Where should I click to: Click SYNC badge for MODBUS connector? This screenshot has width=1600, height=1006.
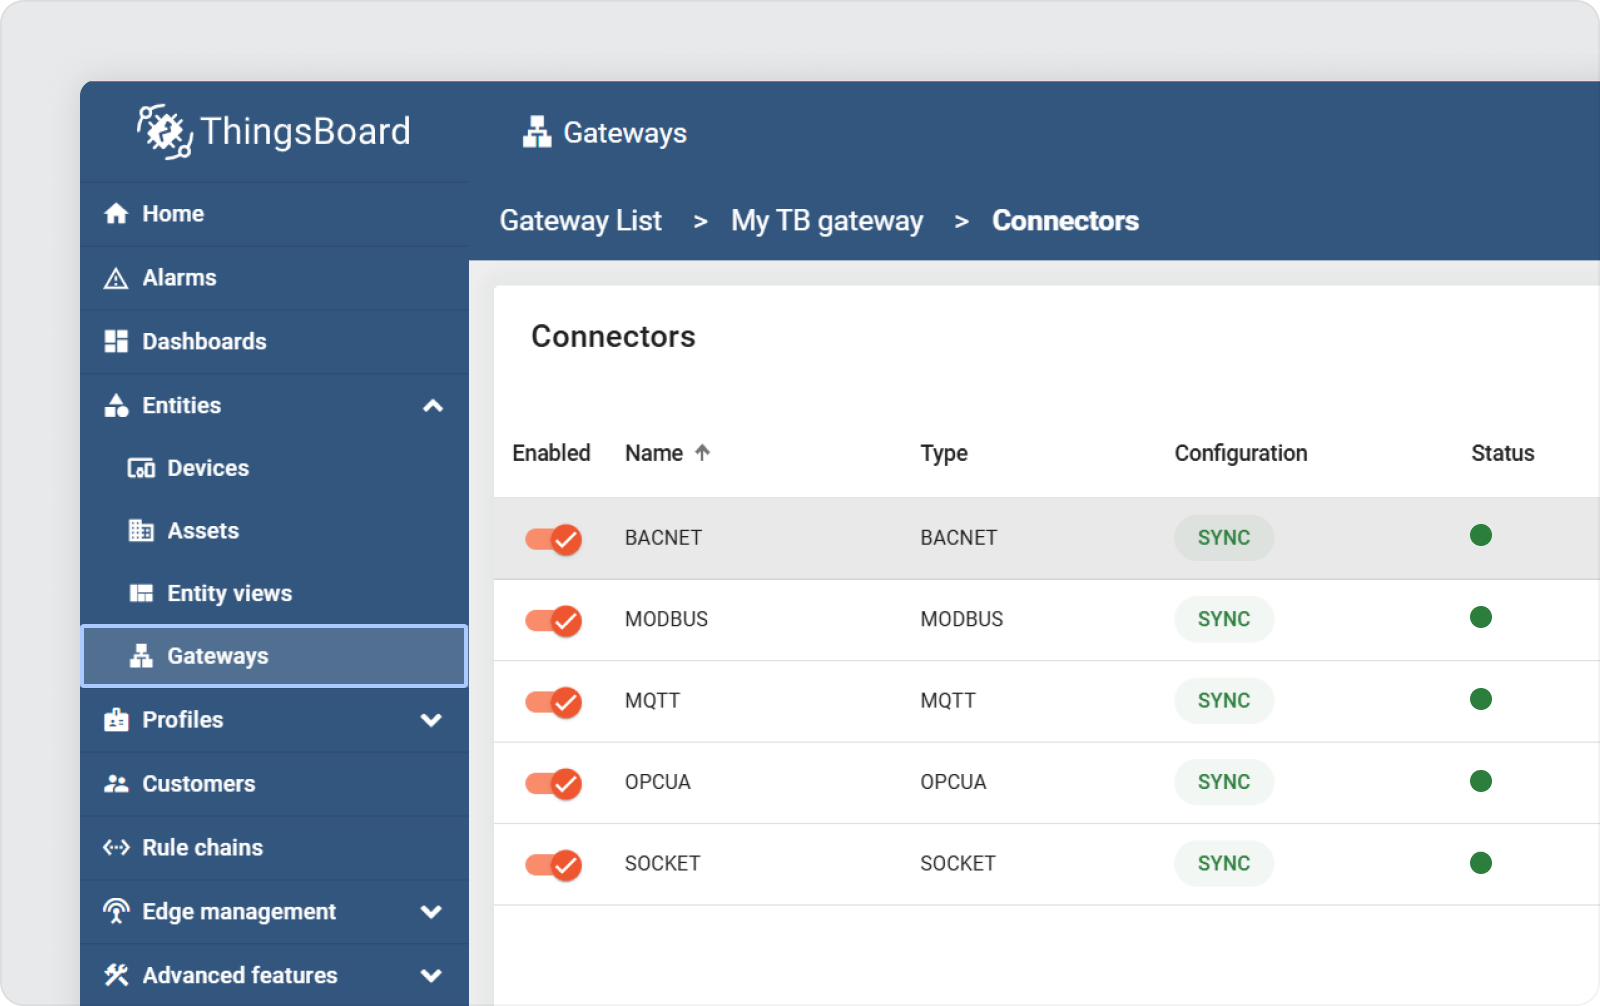pyautogui.click(x=1223, y=620)
